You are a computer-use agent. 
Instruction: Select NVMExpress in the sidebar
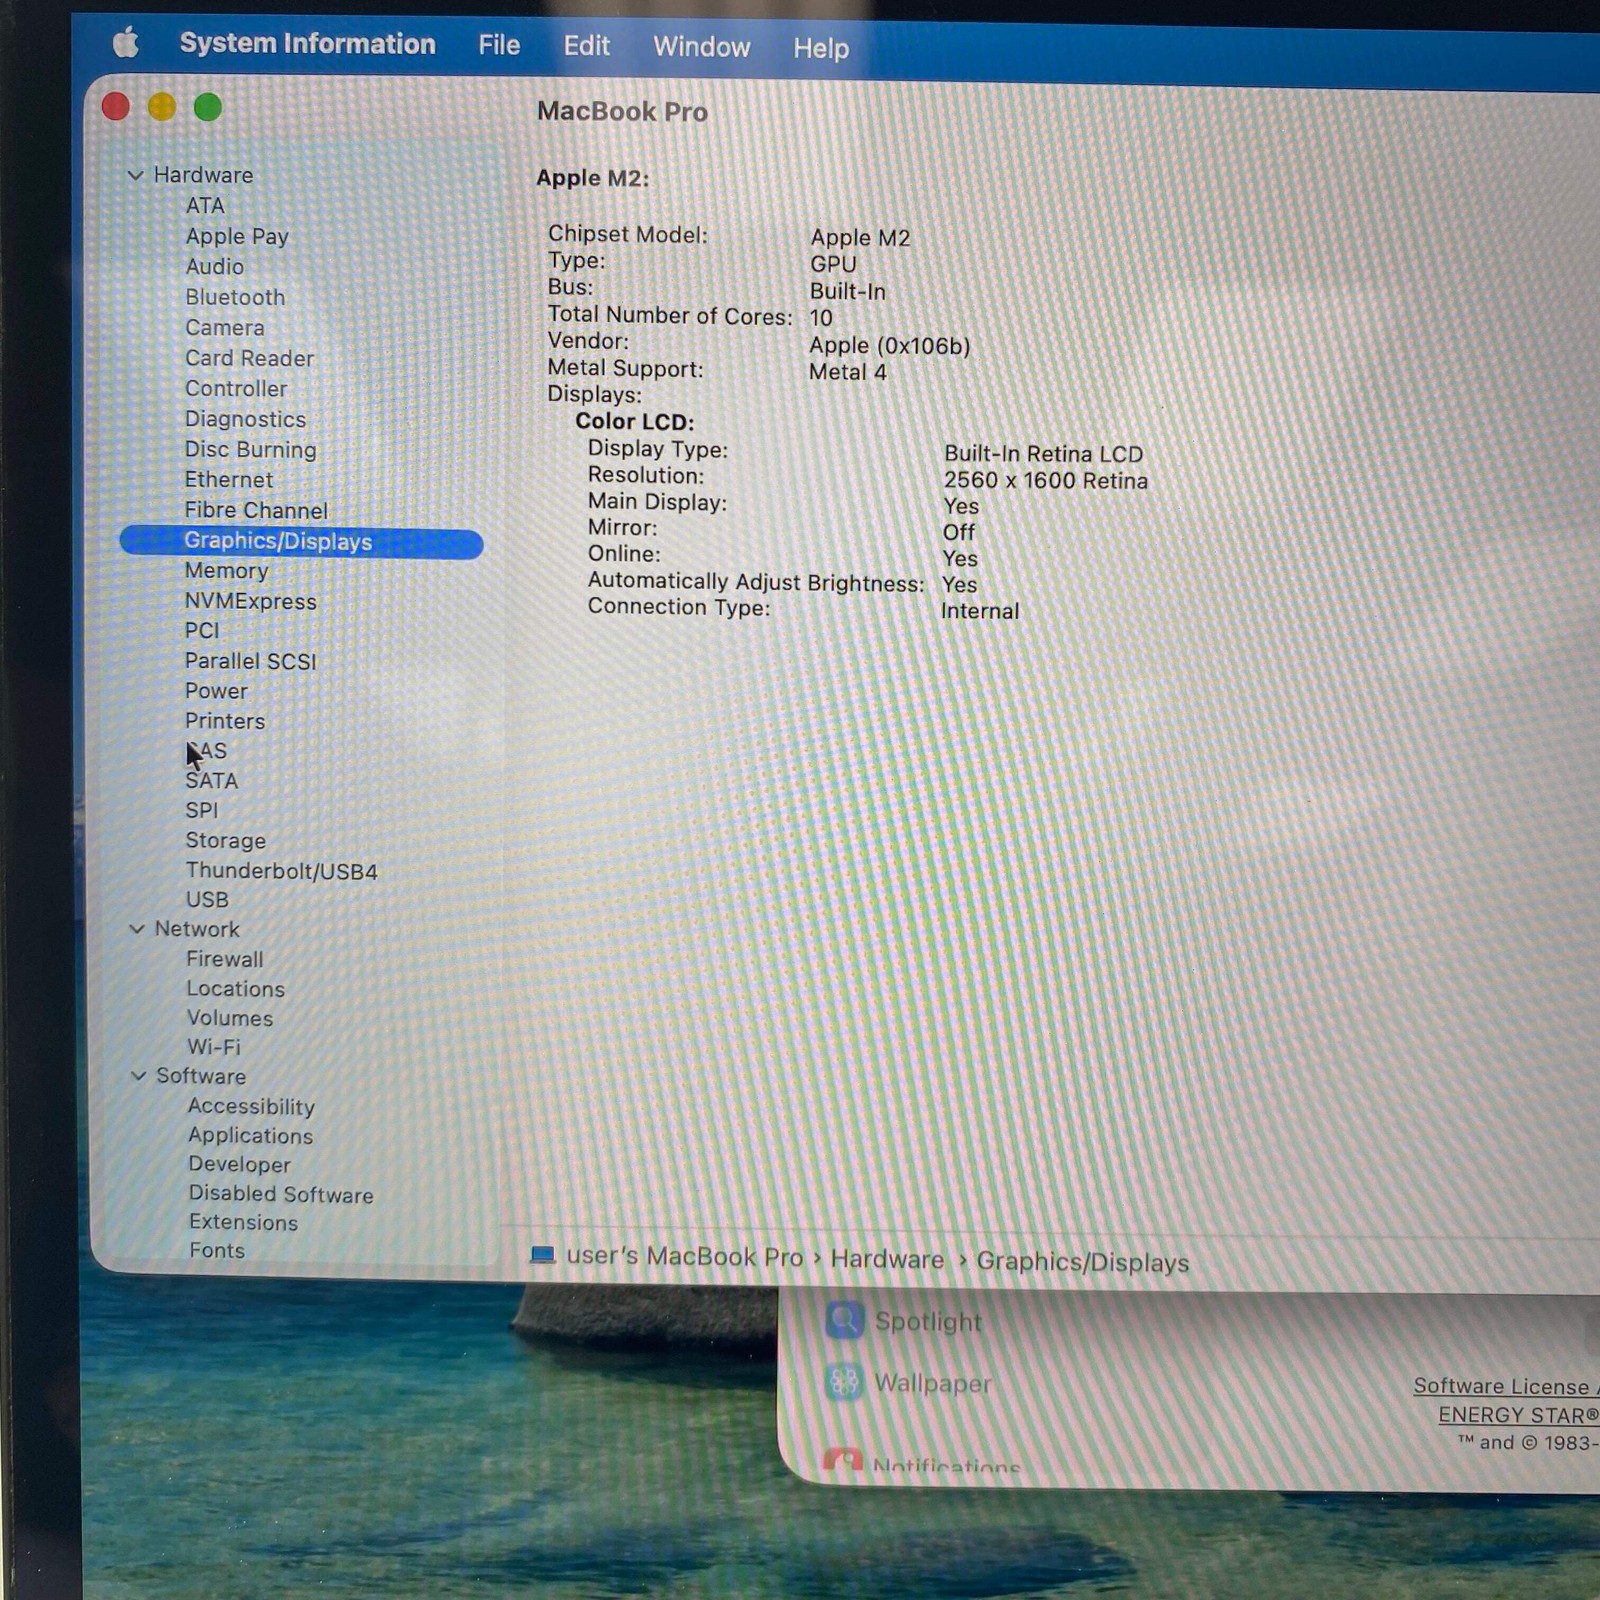coord(250,601)
